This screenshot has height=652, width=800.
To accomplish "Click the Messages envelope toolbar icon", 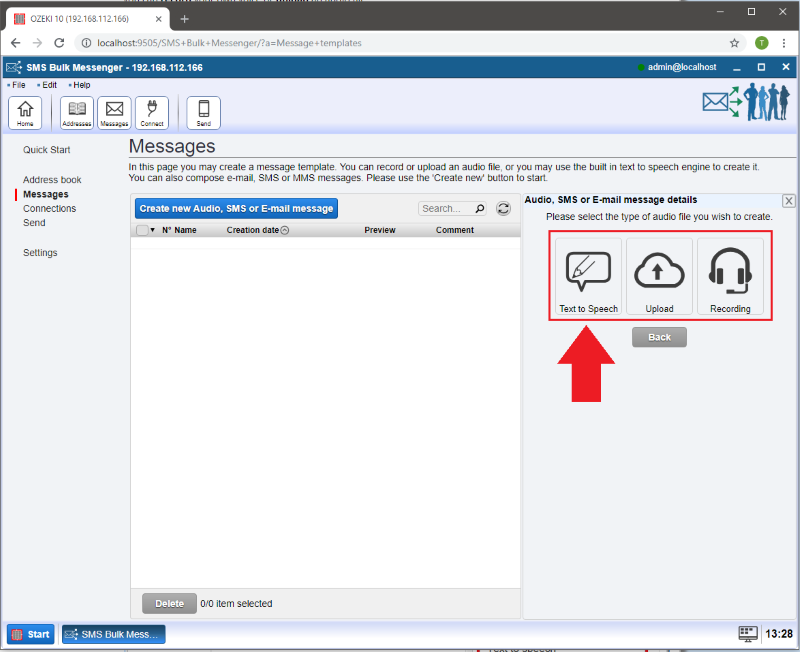I will tap(114, 113).
